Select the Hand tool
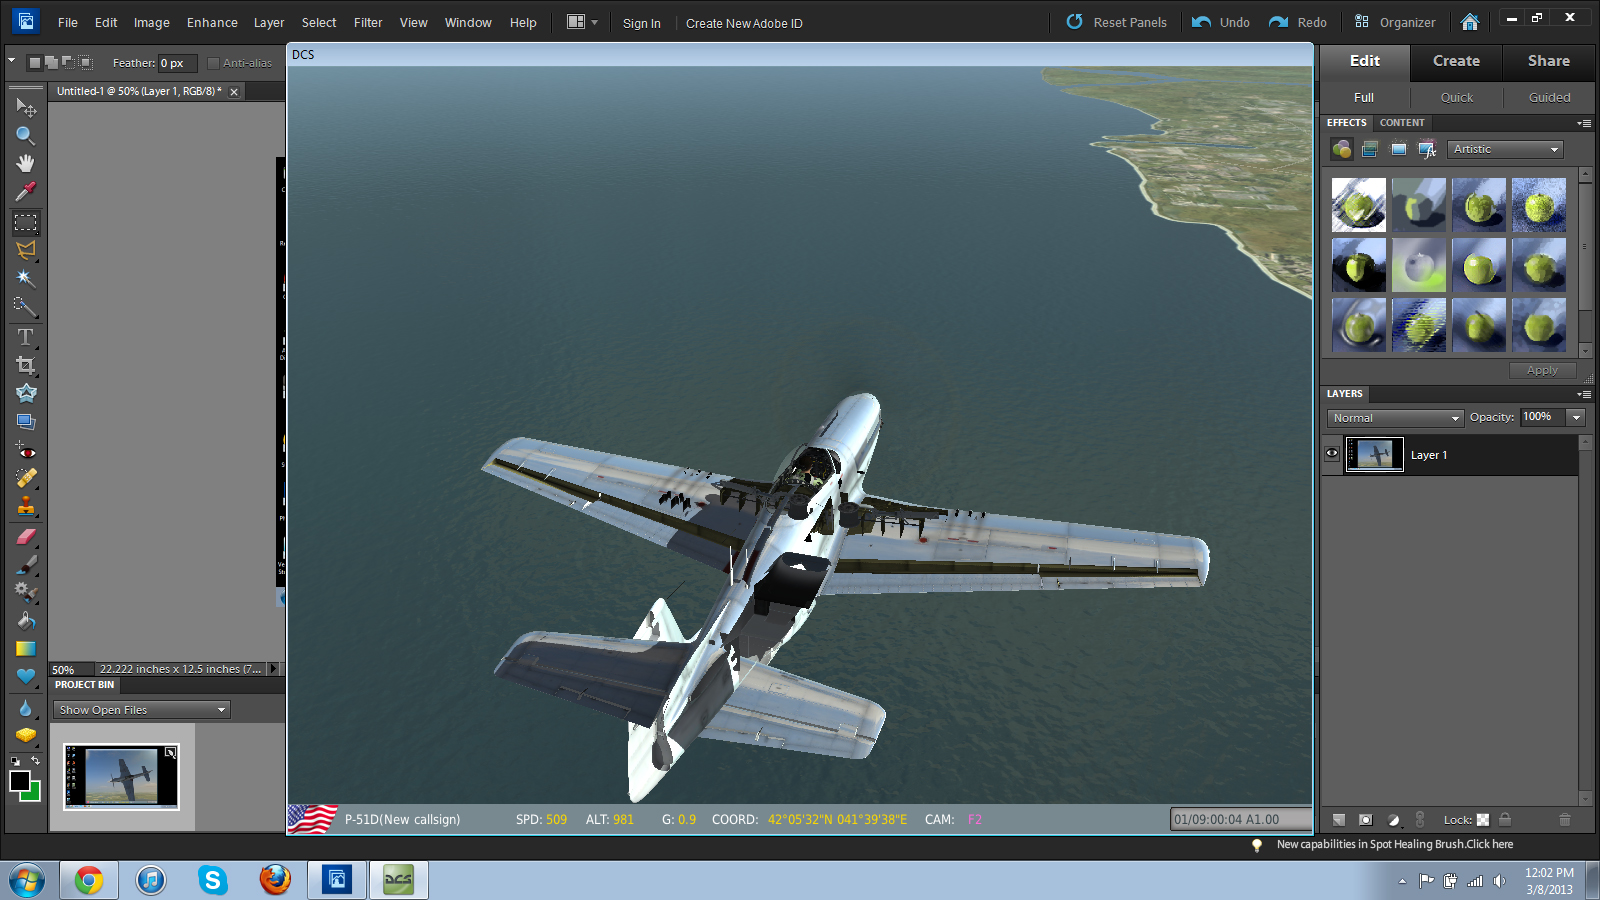This screenshot has height=900, width=1600. coord(26,163)
